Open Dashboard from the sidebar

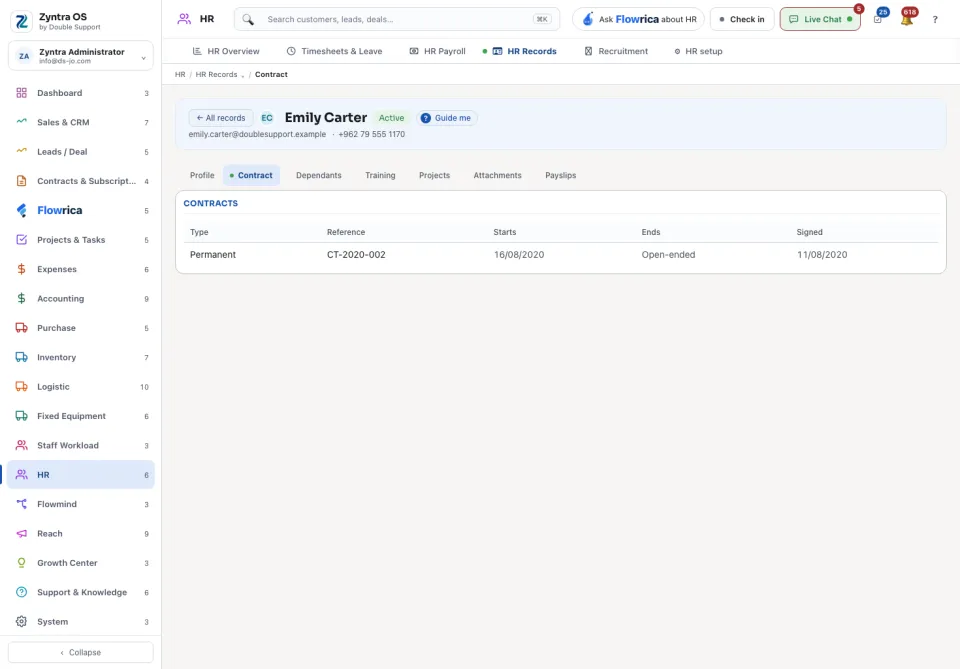[81, 93]
